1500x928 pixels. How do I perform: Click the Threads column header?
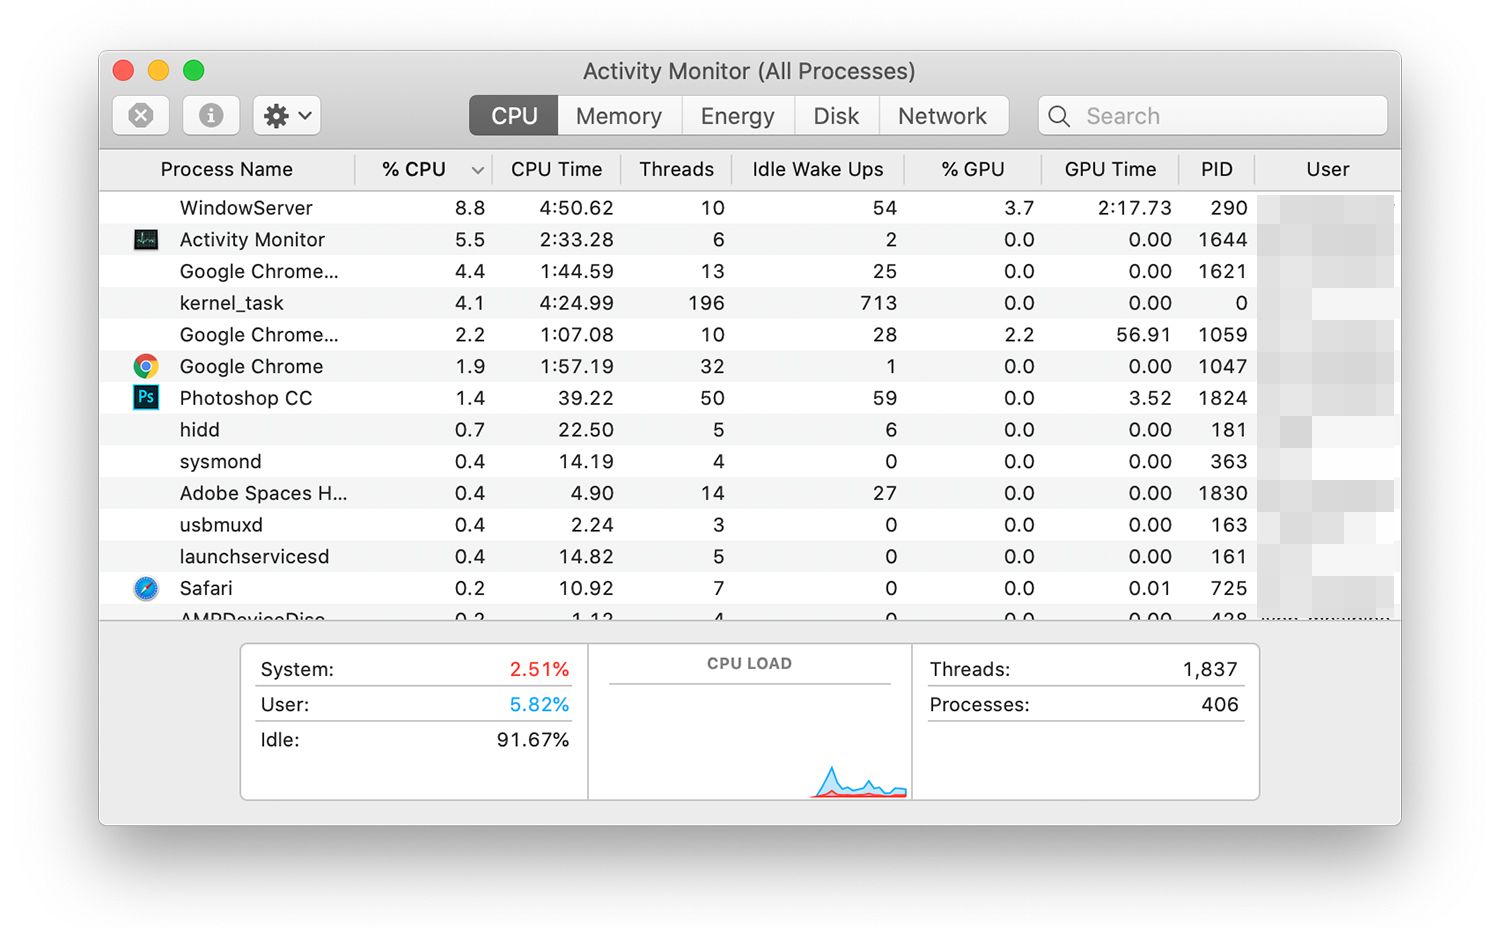676,169
